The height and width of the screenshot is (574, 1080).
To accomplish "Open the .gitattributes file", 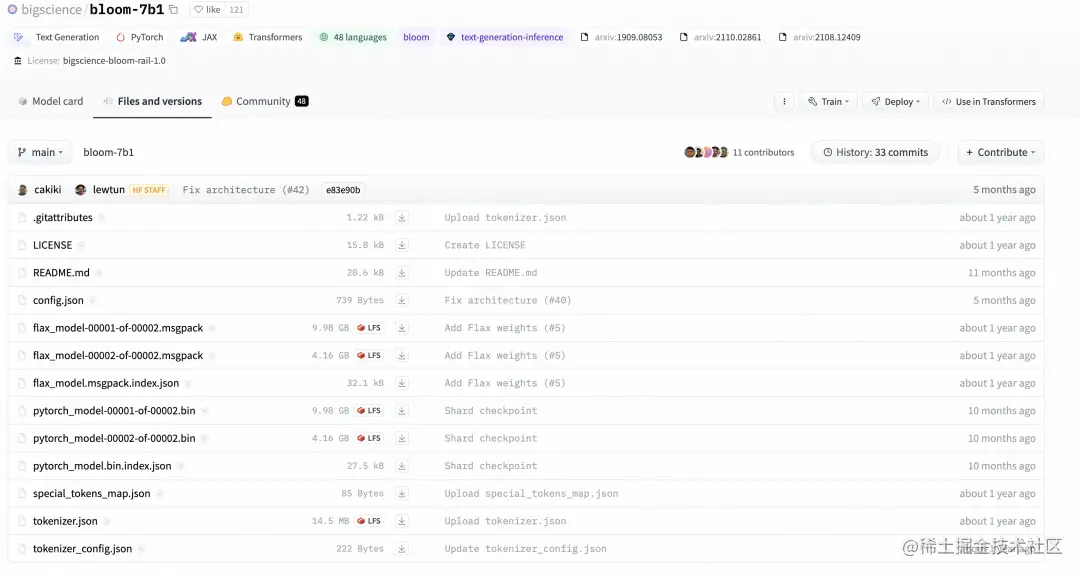I will point(63,217).
